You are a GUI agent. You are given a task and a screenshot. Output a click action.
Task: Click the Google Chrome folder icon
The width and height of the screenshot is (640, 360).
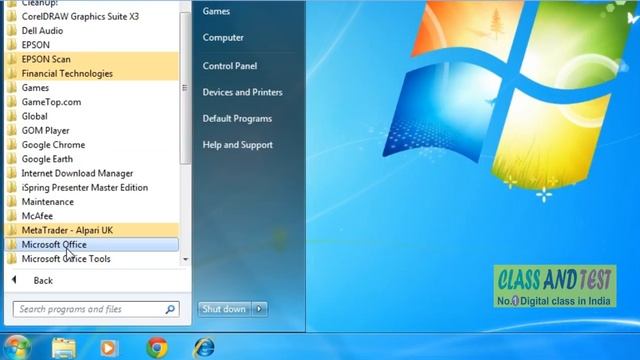click(x=12, y=145)
